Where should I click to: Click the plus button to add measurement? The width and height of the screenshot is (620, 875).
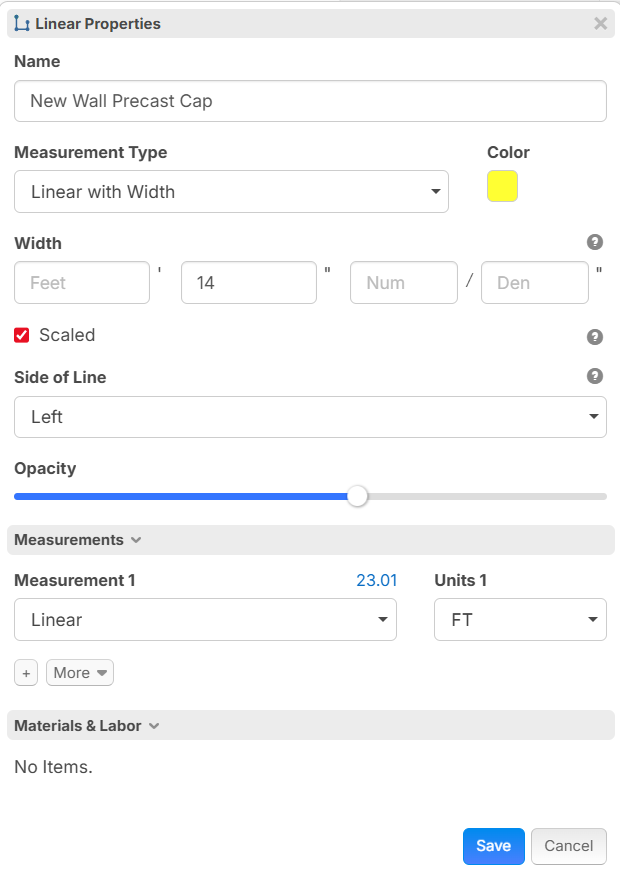(x=26, y=673)
